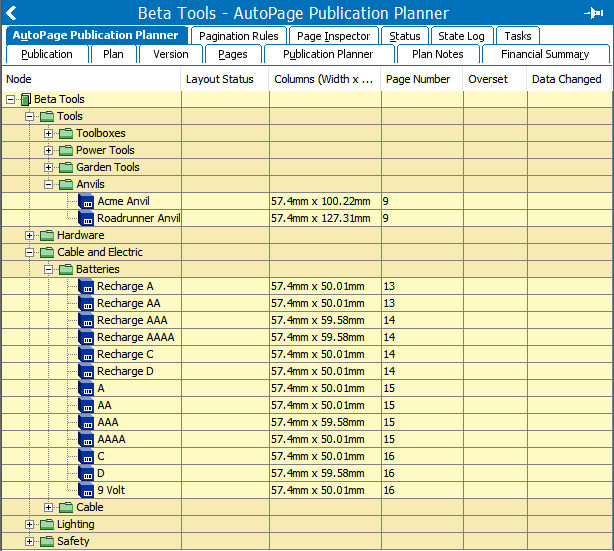614x551 pixels.
Task: Expand the Power Tools node
Action: pyautogui.click(x=49, y=150)
